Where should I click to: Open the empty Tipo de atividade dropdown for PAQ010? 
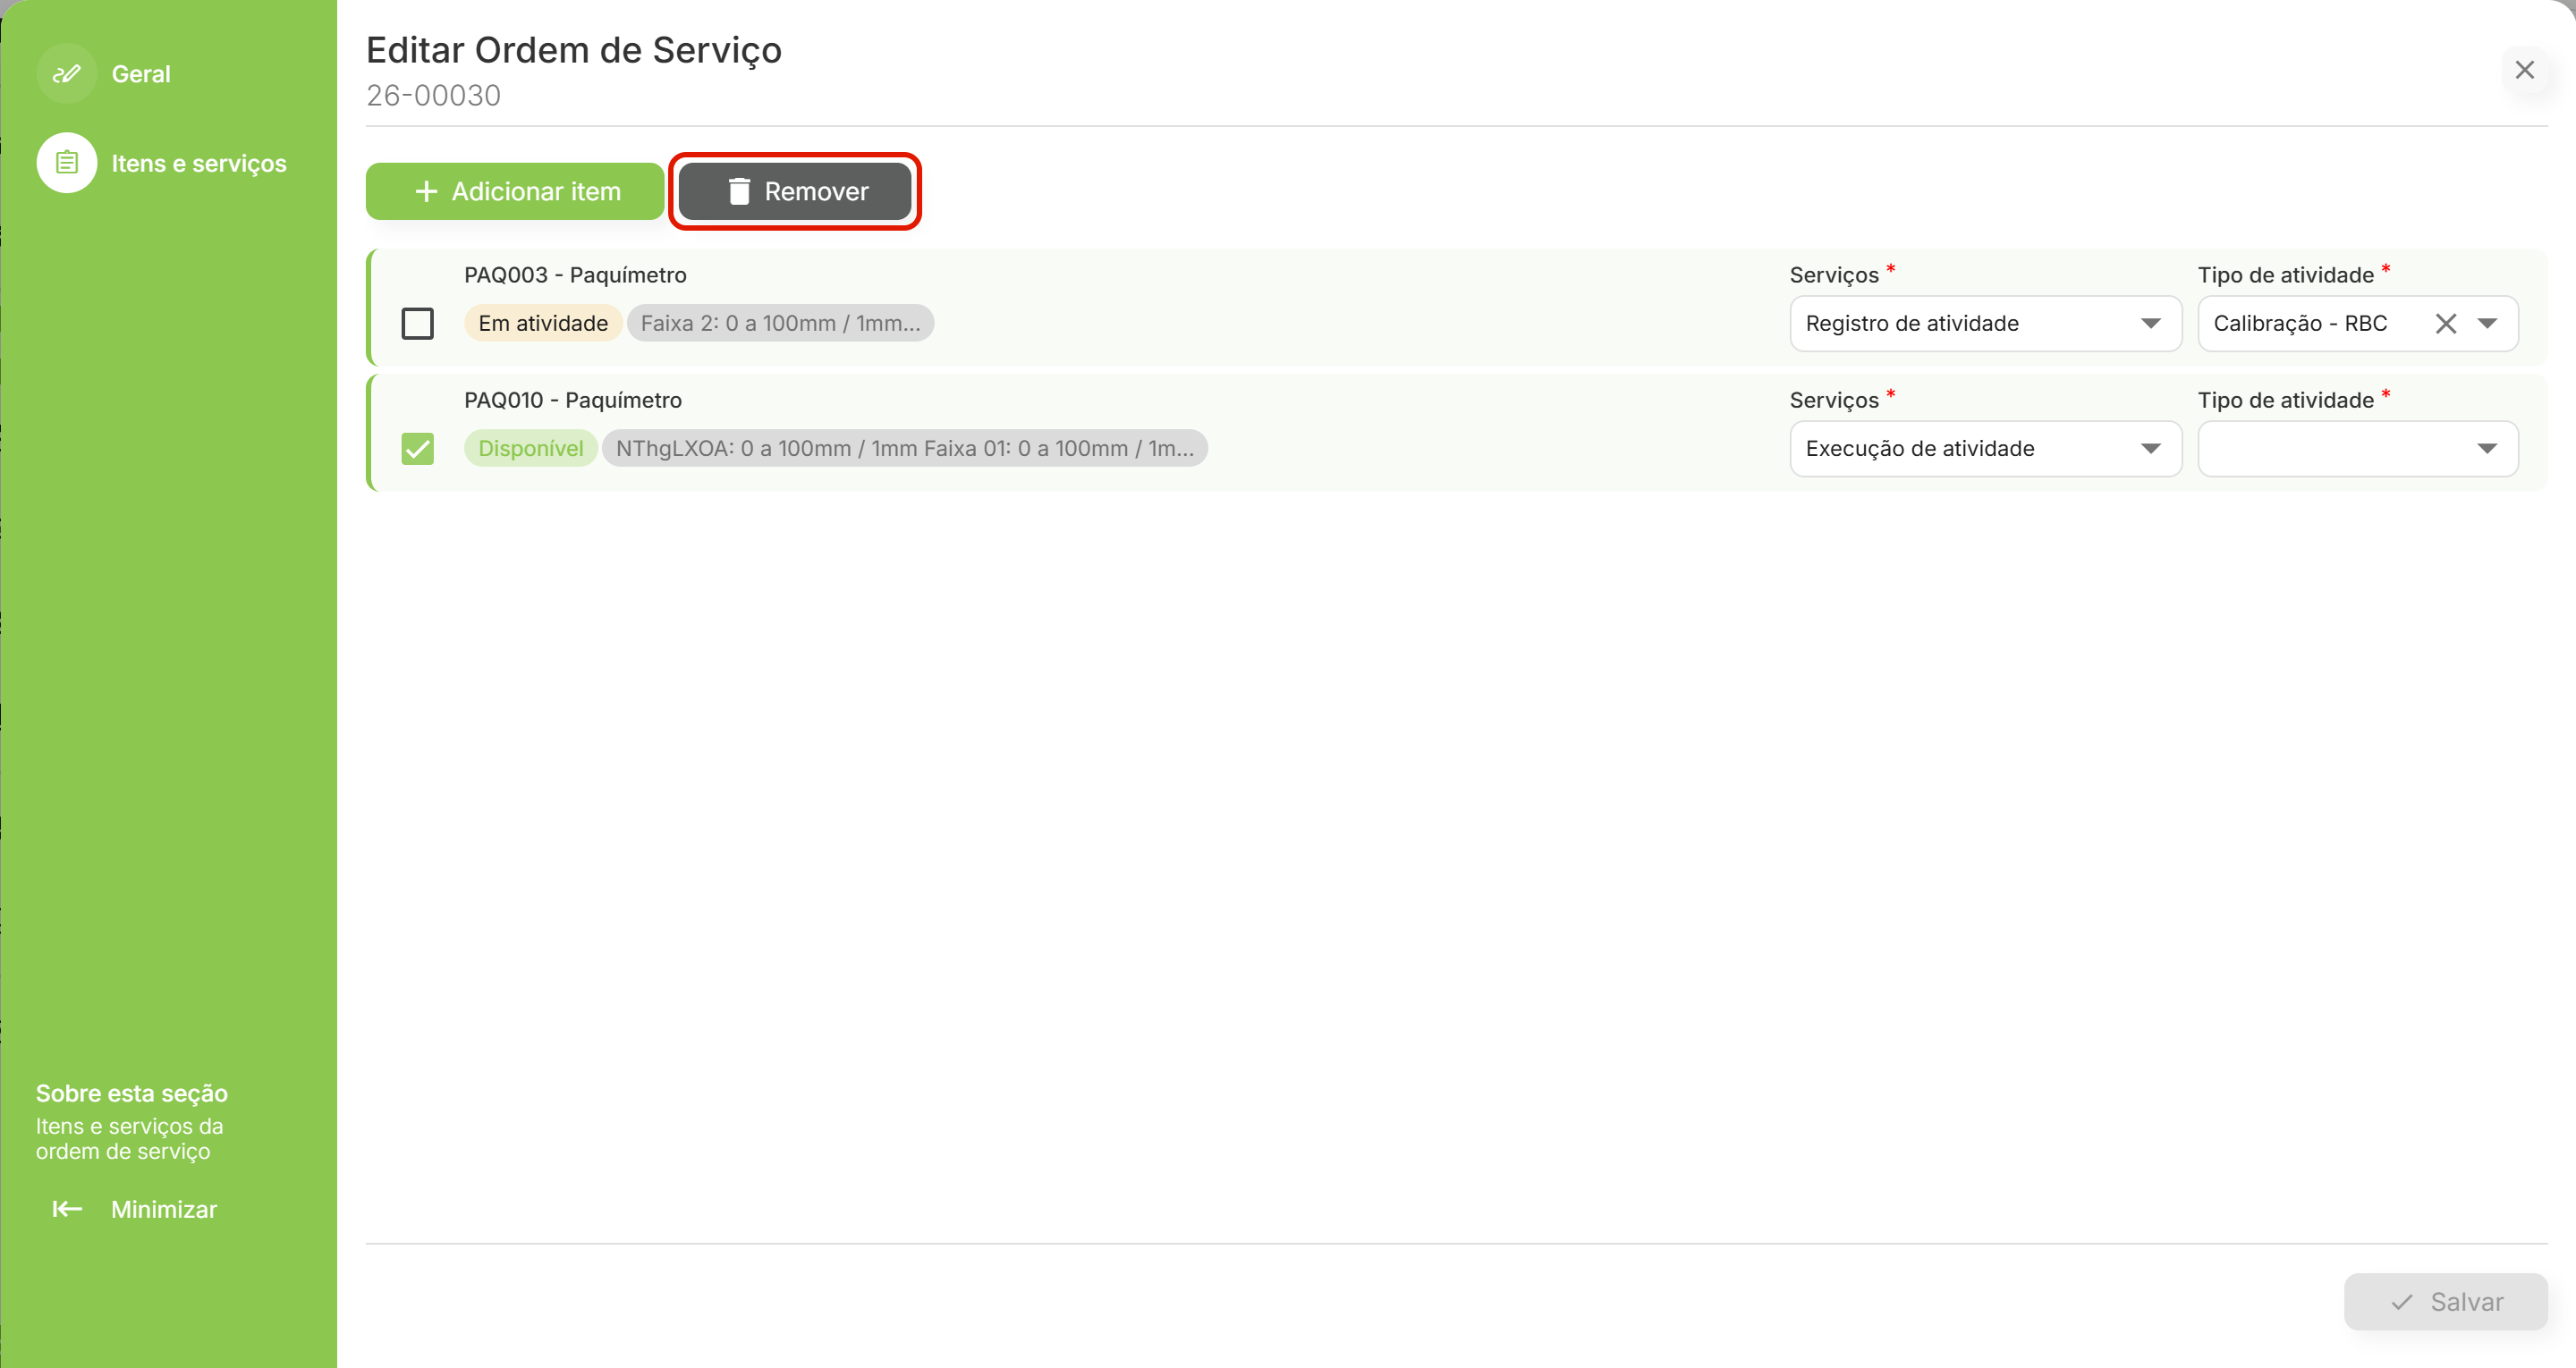click(2357, 449)
